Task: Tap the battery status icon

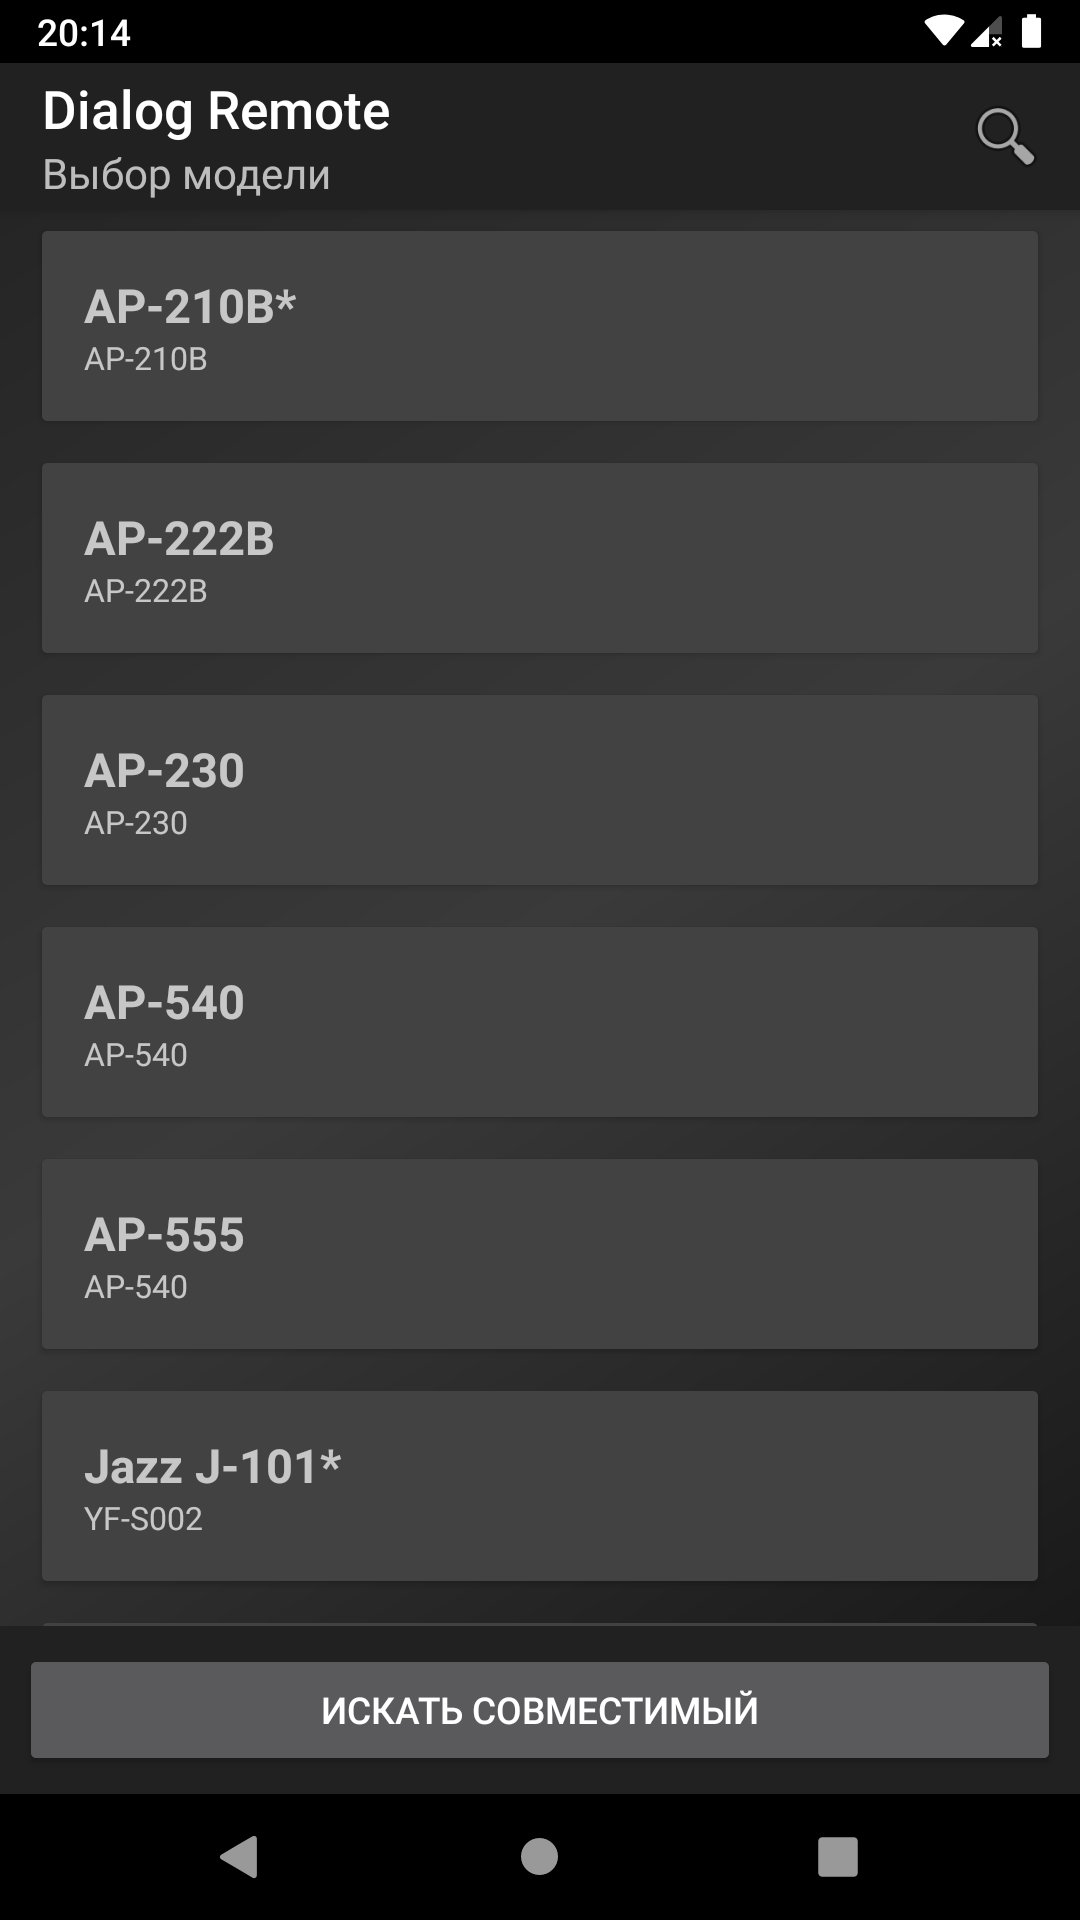Action: (x=1032, y=32)
